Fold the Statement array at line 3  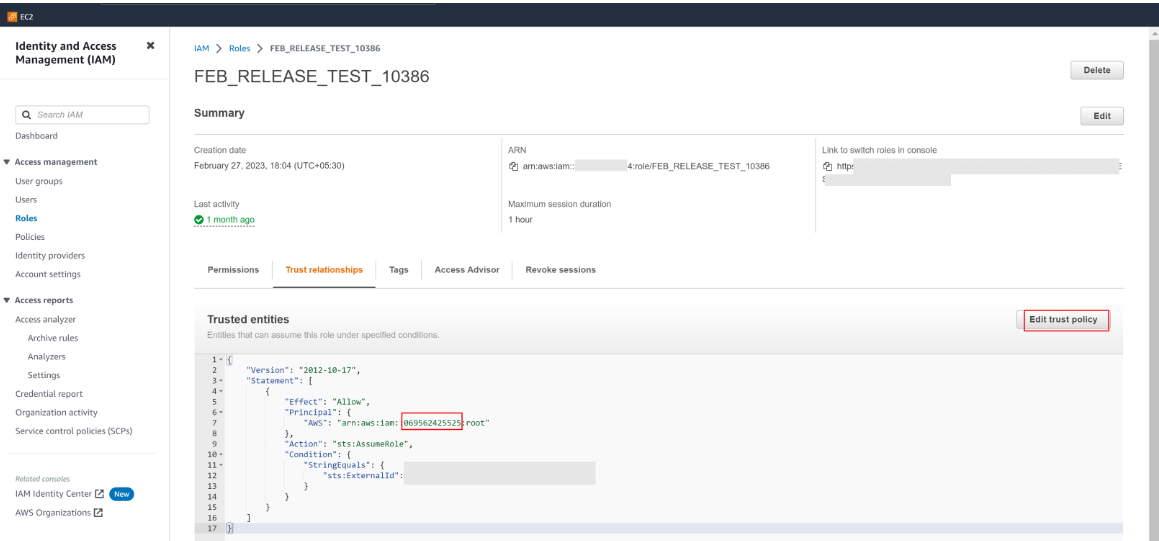pos(221,381)
